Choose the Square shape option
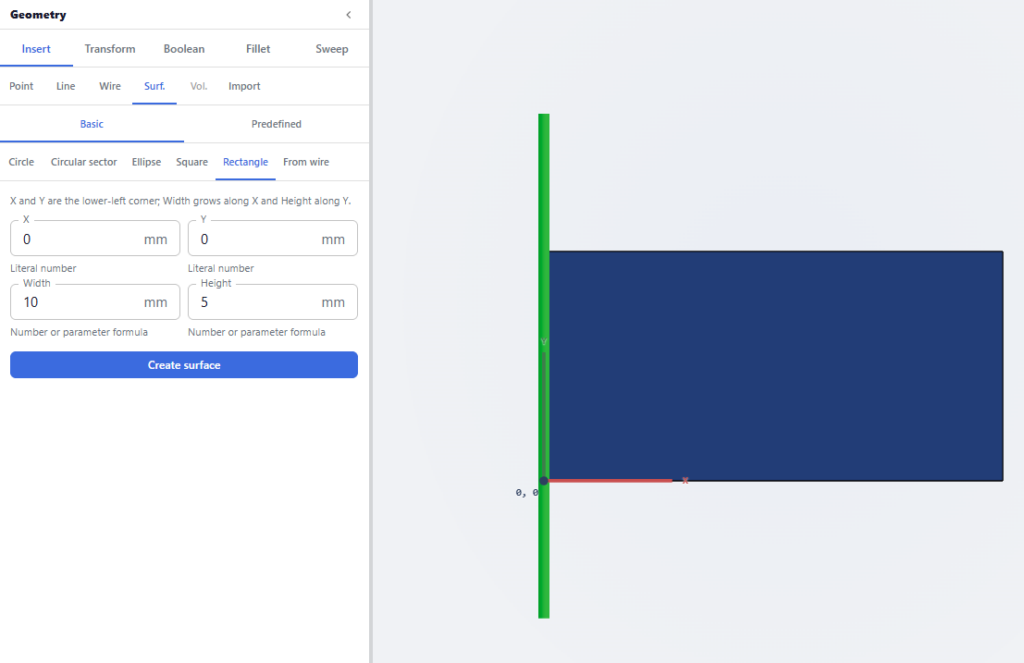 click(x=192, y=162)
